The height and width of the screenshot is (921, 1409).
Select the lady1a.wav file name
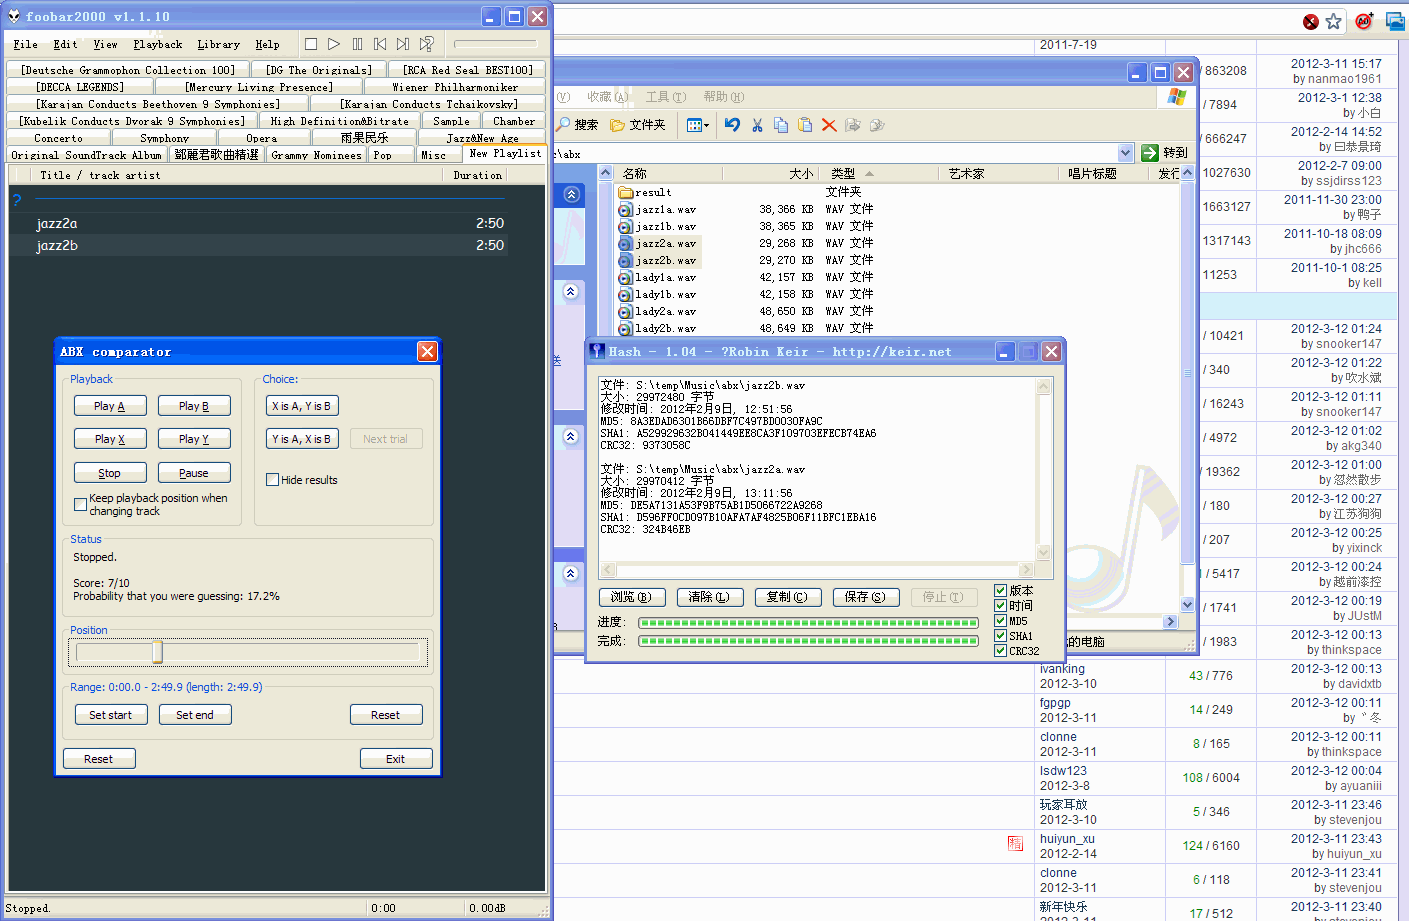(x=666, y=277)
